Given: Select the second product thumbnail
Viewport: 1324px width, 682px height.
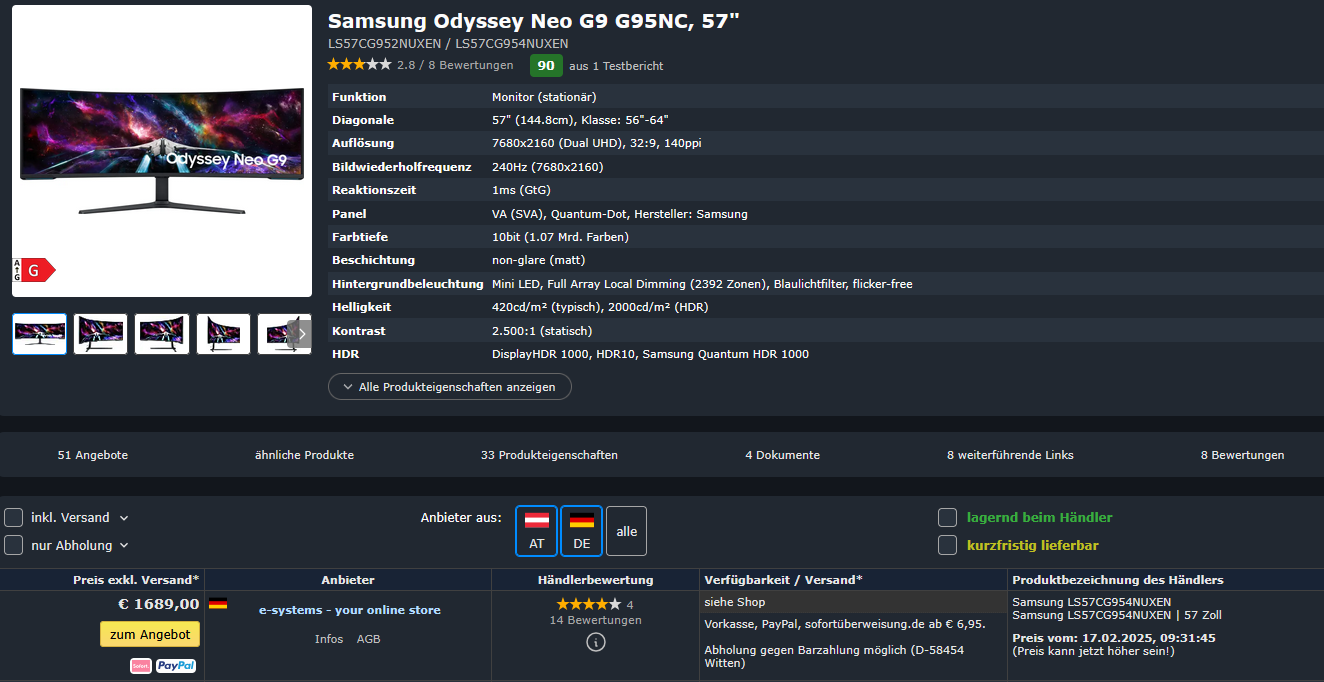Looking at the screenshot, I should tap(101, 334).
